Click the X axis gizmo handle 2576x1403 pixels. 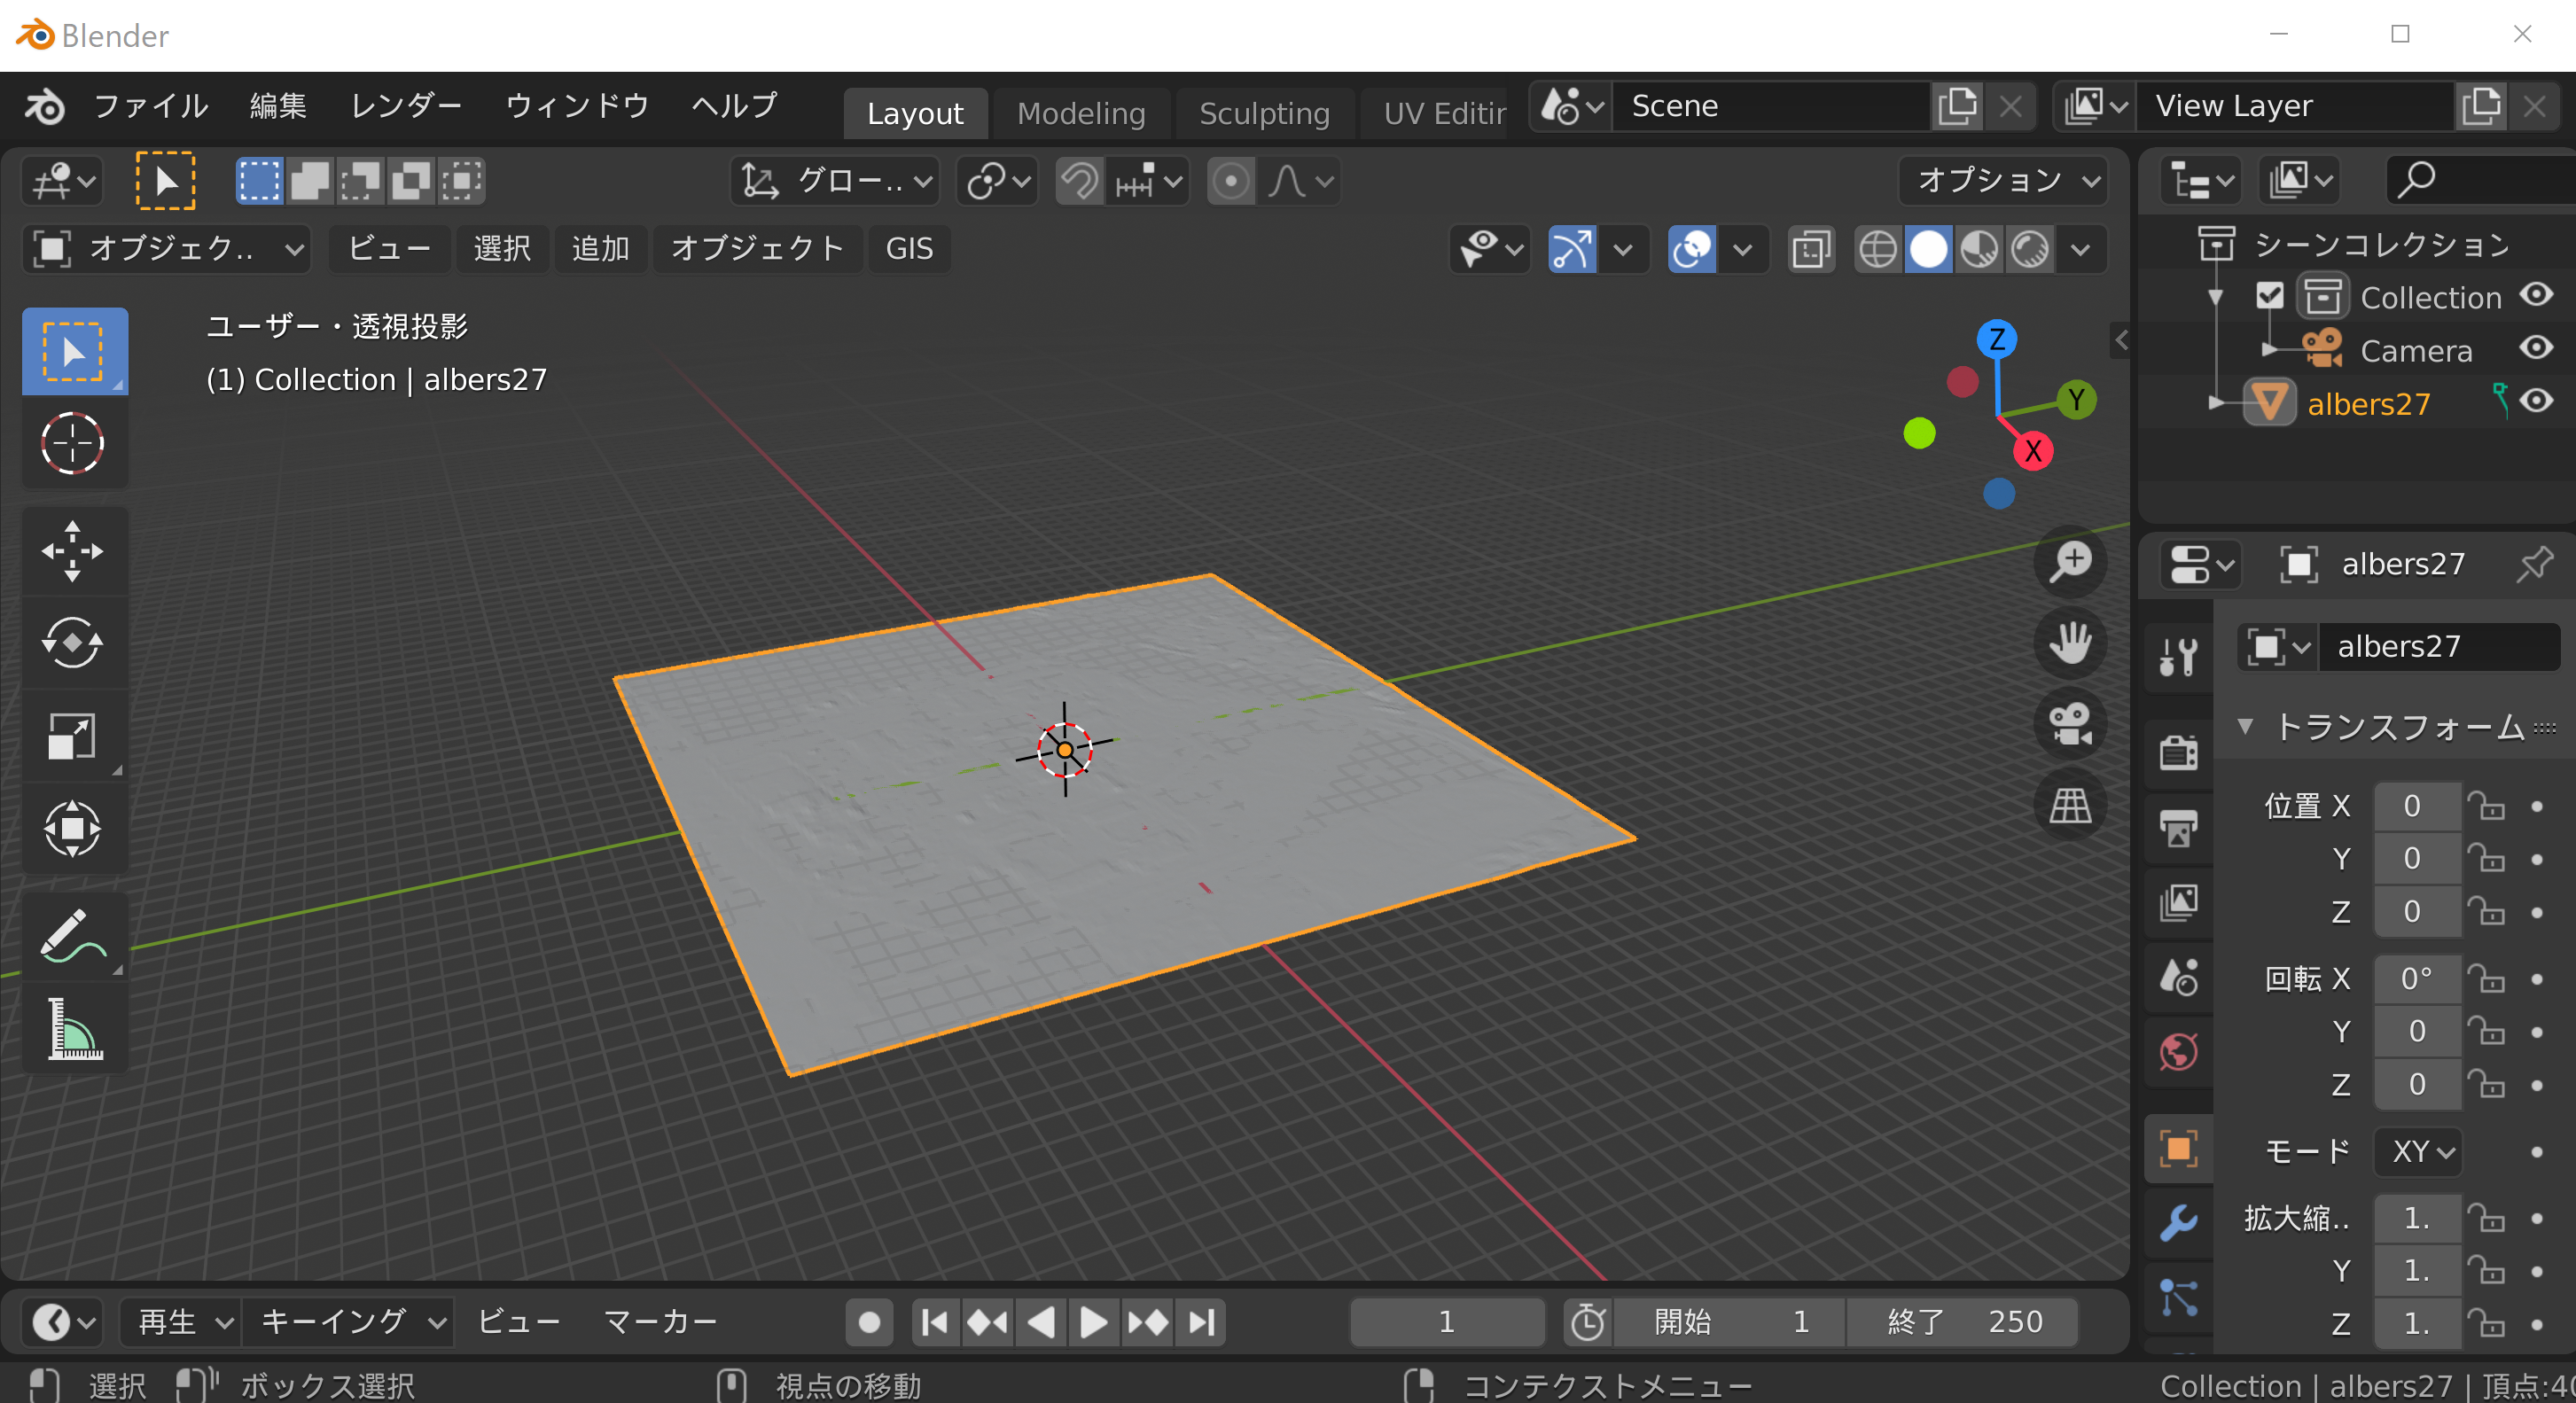tap(2033, 451)
